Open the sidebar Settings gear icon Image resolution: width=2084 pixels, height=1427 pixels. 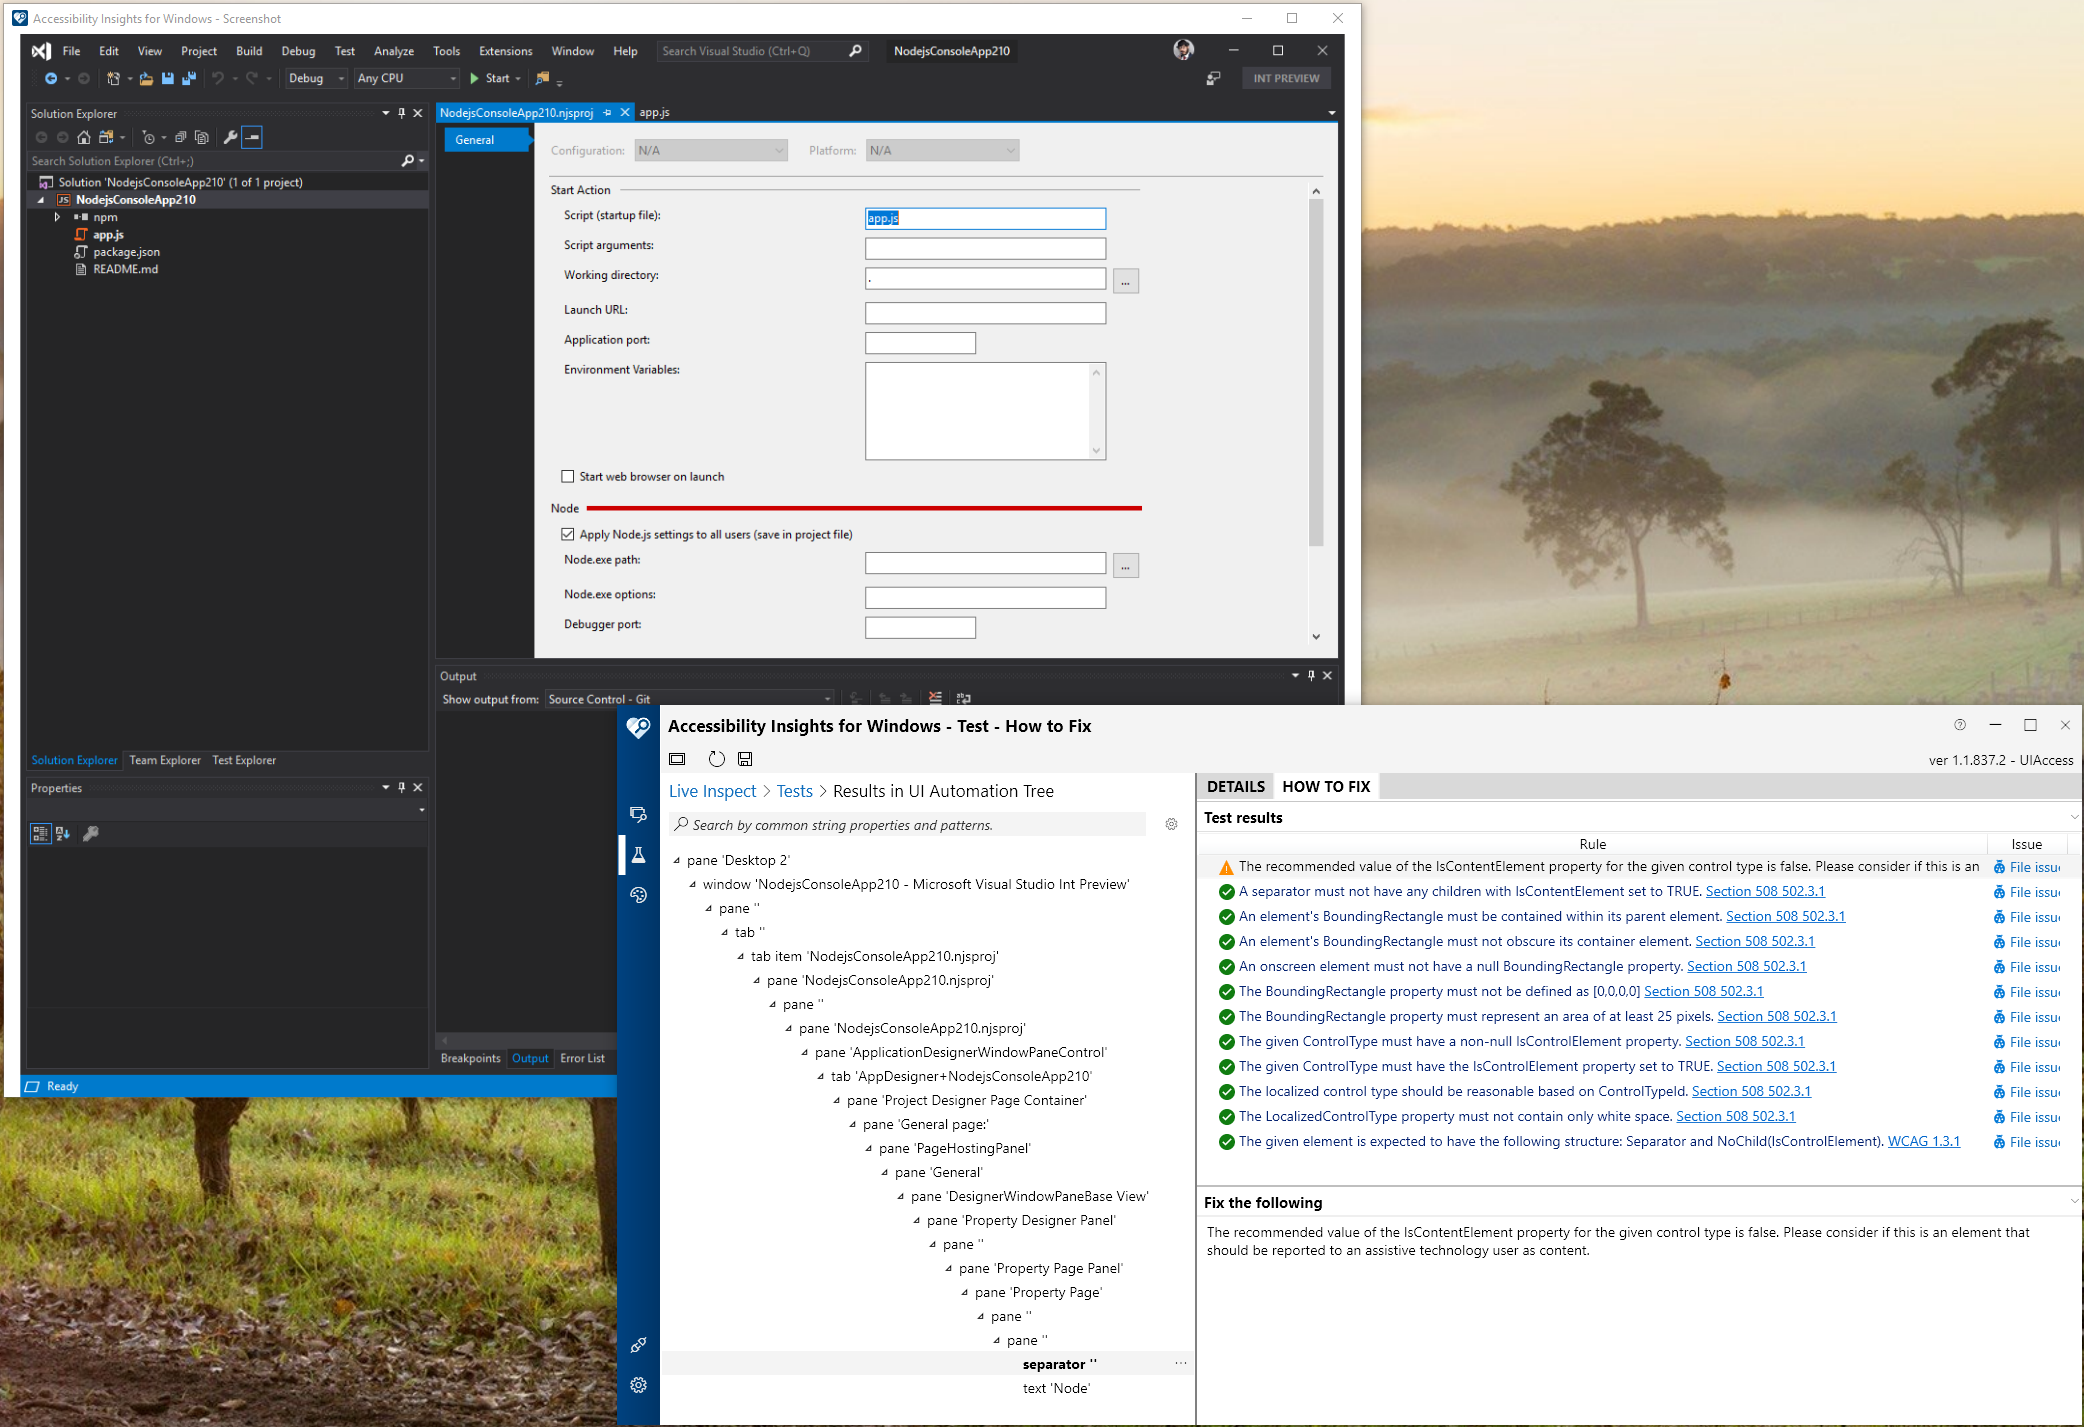[x=638, y=1385]
